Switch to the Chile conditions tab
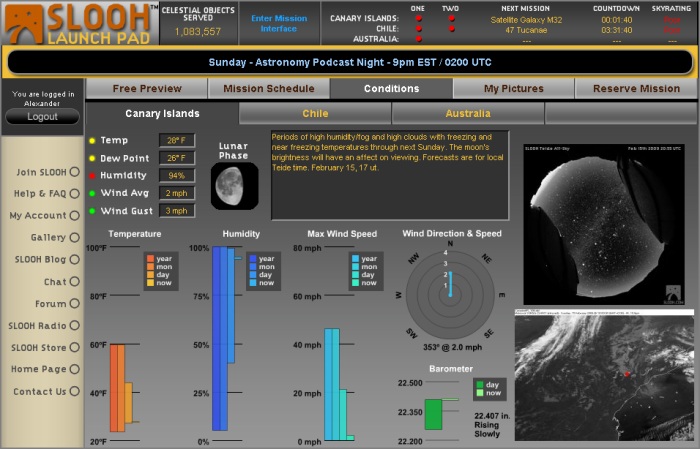 315,113
